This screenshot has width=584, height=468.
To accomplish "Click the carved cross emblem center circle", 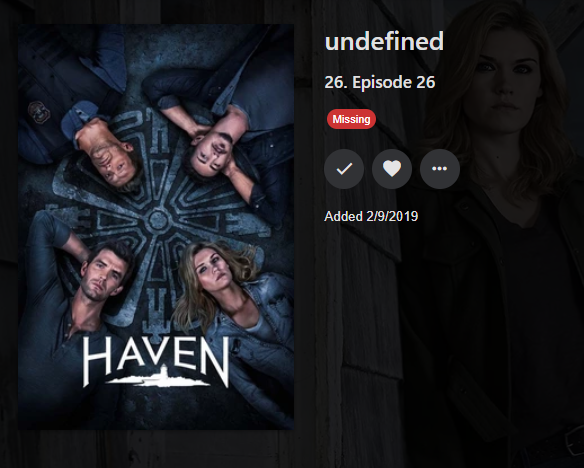I will [158, 220].
